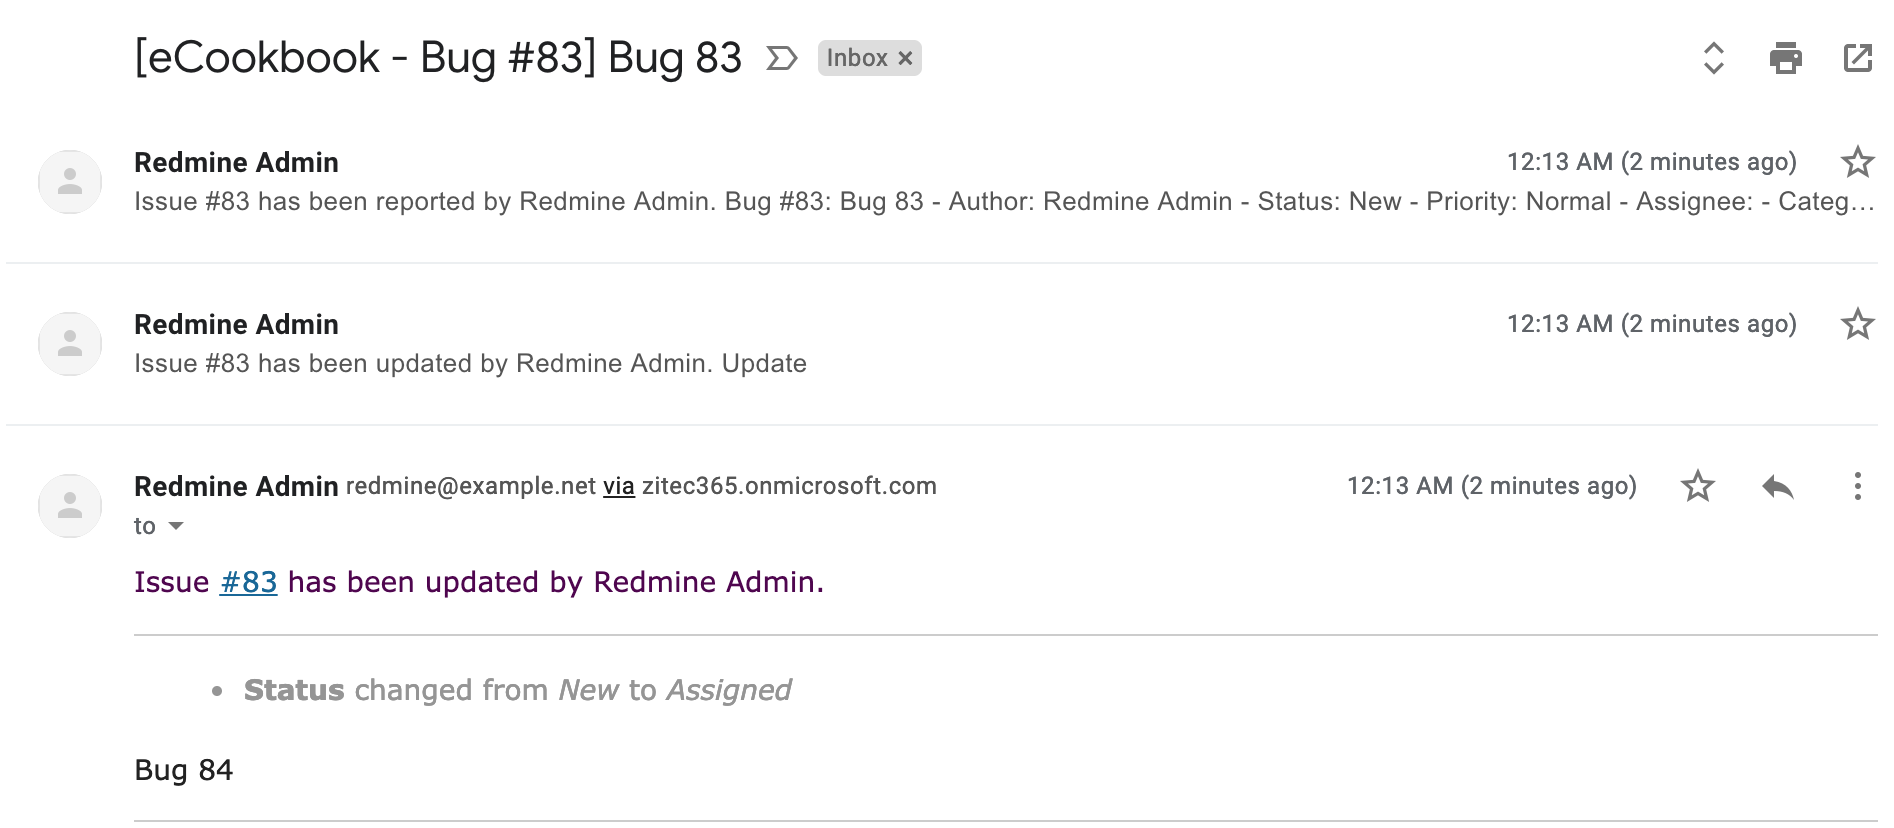Click the importance marker next to subject
The width and height of the screenshot is (1894, 828).
click(781, 58)
